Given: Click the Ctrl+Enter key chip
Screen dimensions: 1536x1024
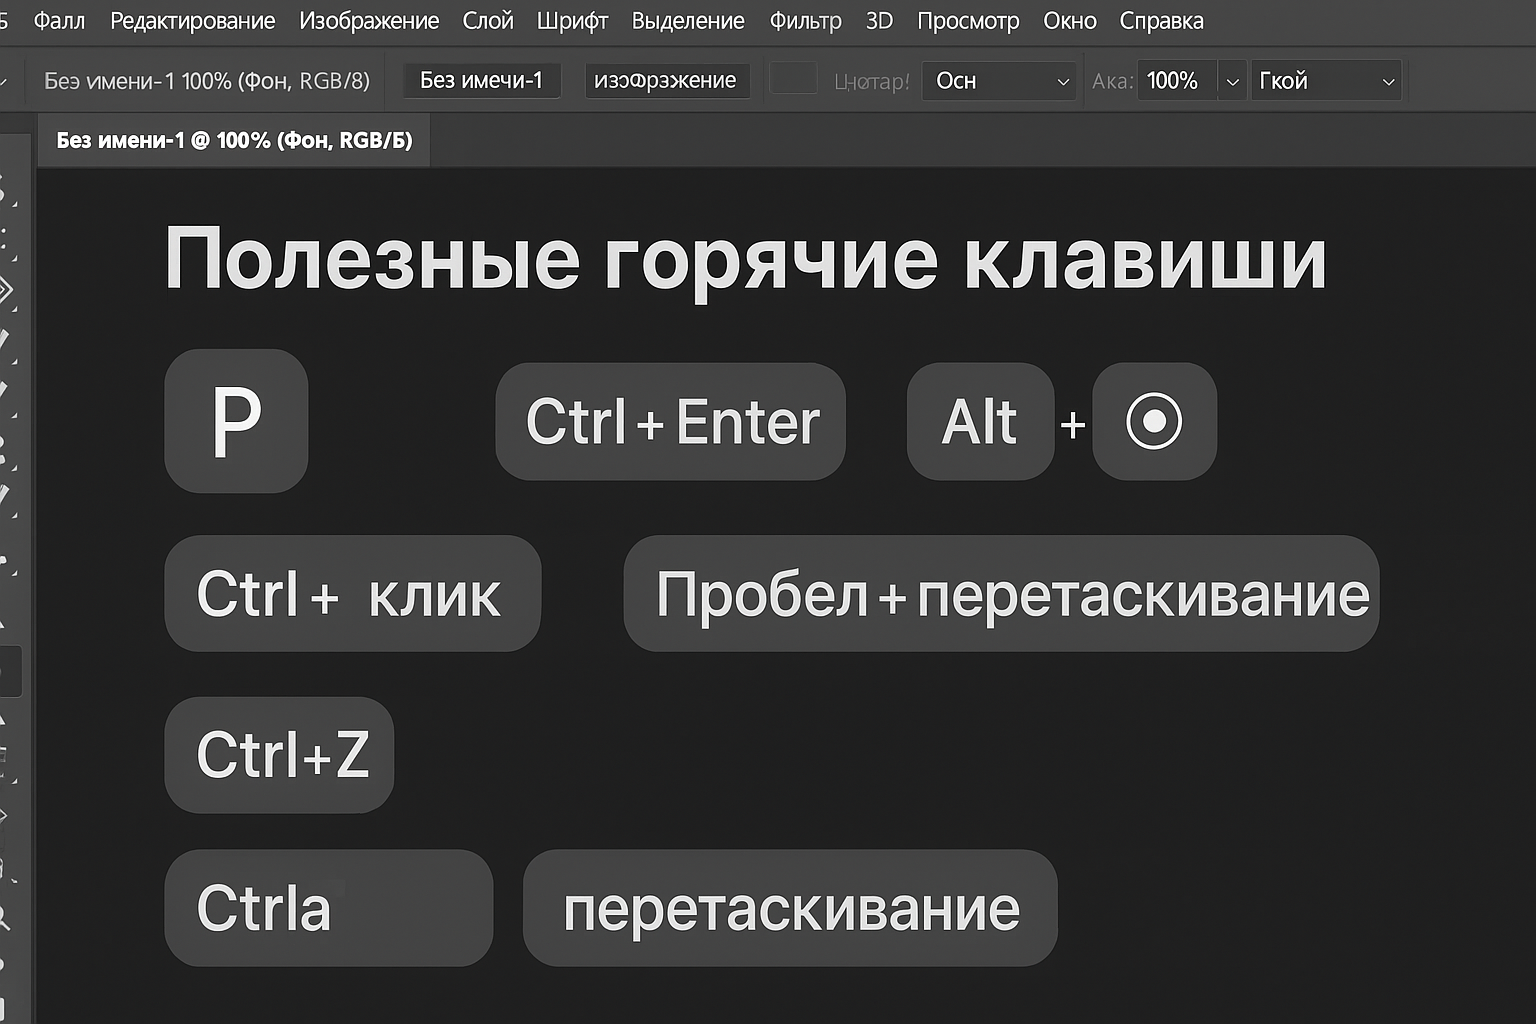Looking at the screenshot, I should tap(671, 421).
